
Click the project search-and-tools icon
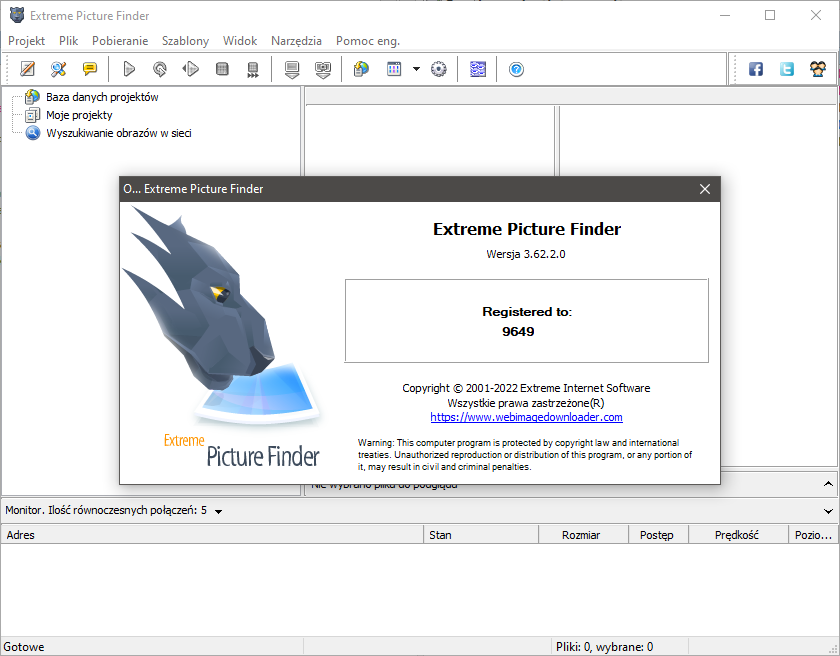point(58,69)
